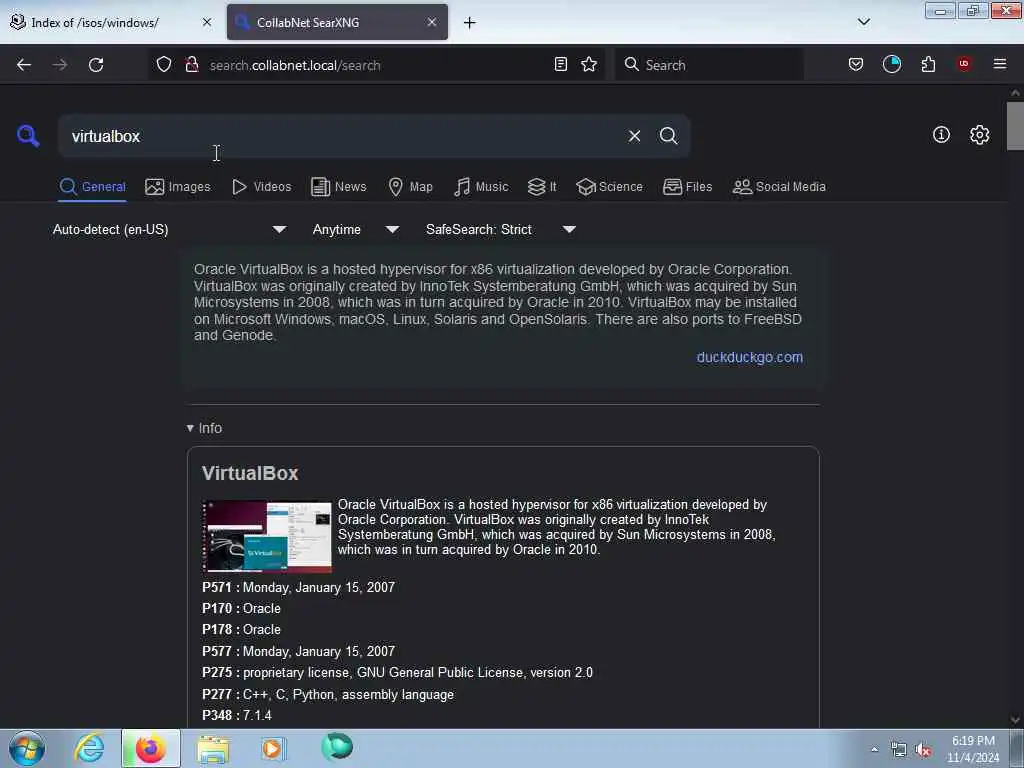Open the Anytime time range dropdown
This screenshot has width=1024, height=768.
(355, 229)
